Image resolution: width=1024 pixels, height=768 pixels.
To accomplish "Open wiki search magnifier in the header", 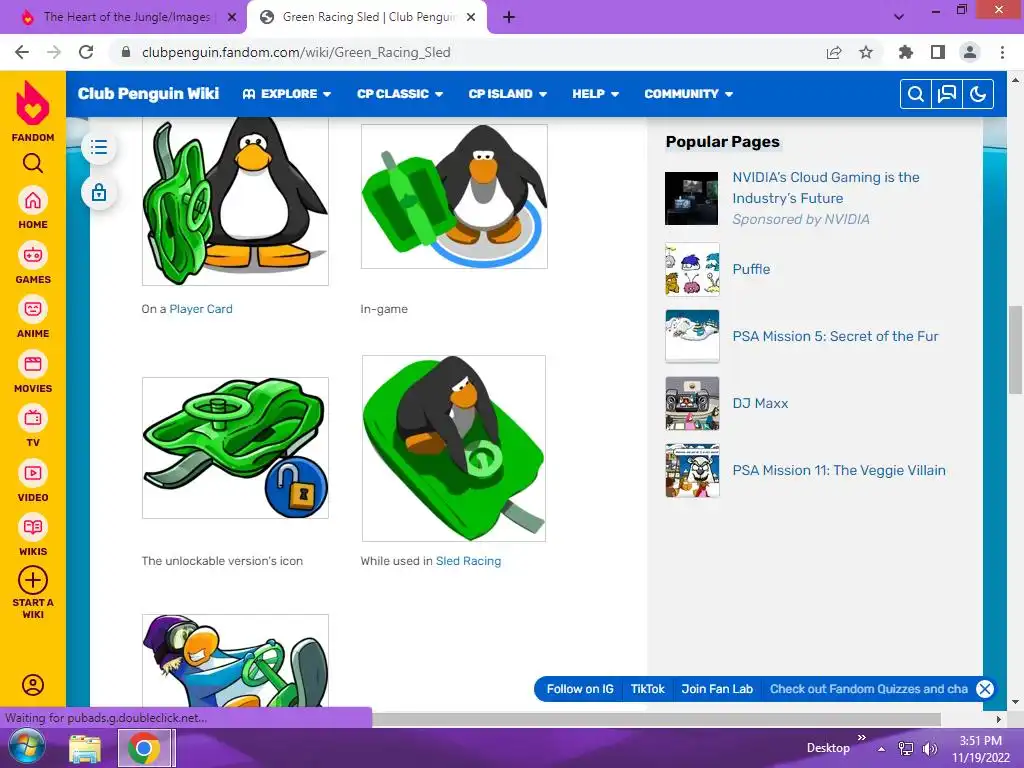I will [916, 94].
